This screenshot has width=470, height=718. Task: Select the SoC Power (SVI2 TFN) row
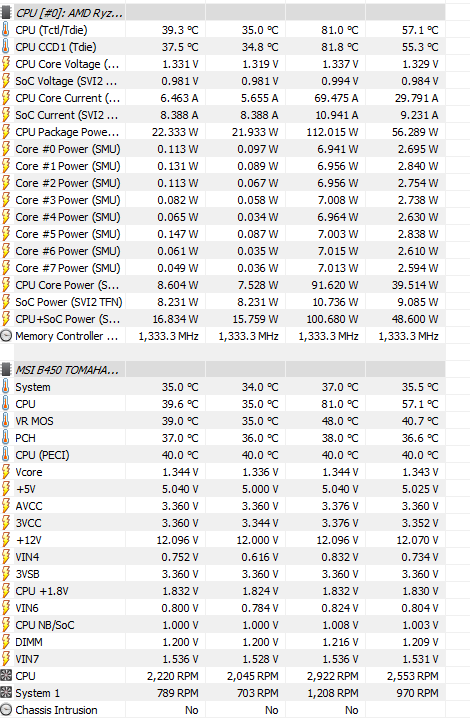tap(223, 302)
